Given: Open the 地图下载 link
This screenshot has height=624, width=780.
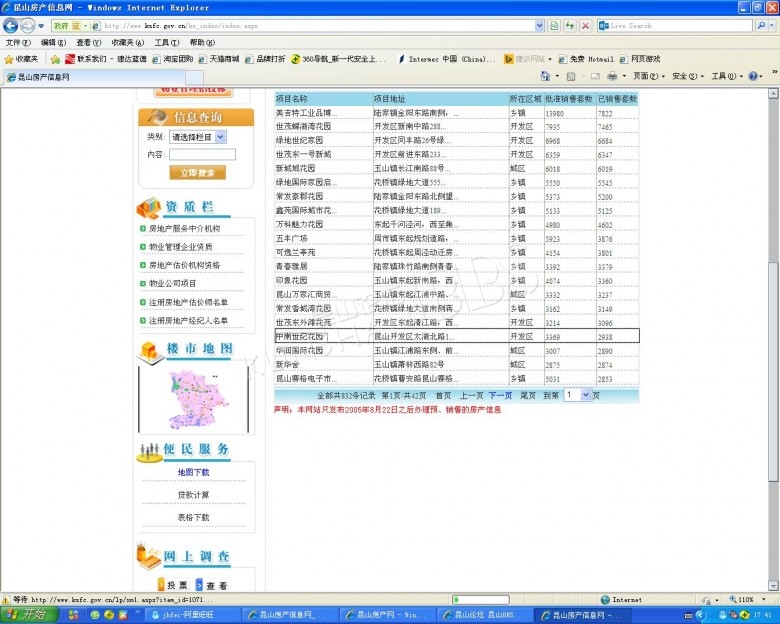Looking at the screenshot, I should pos(193,472).
